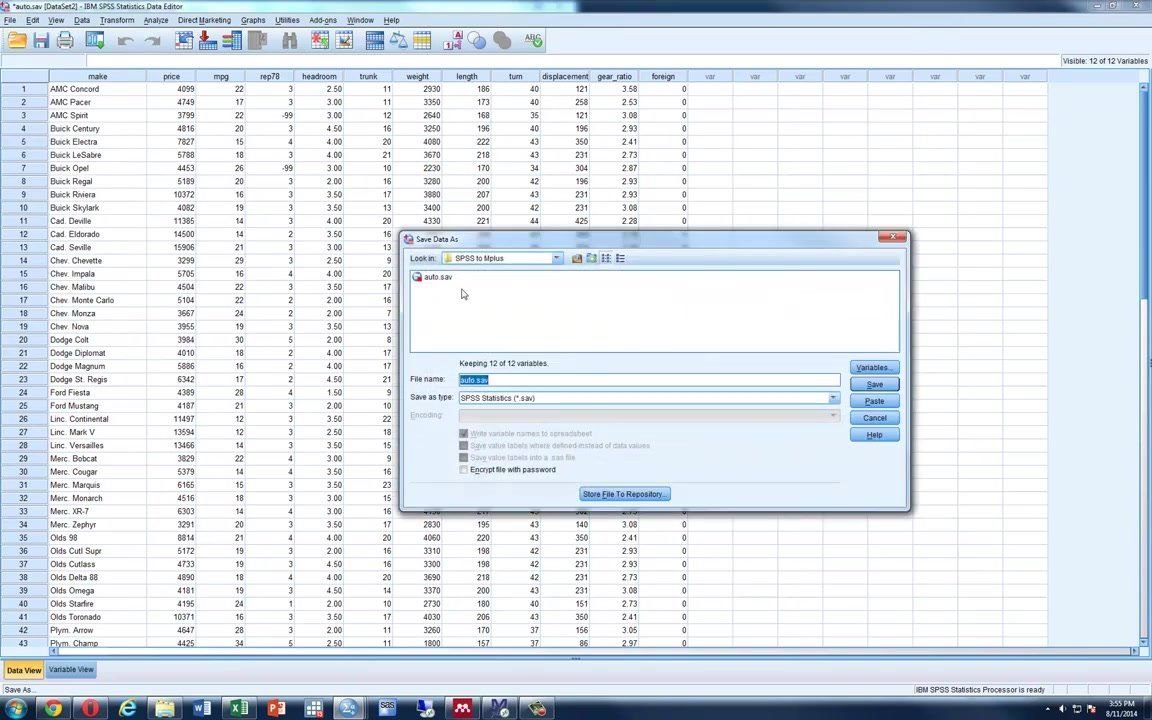This screenshot has height=720, width=1152.
Task: Expand the Look in folder dropdown
Action: pyautogui.click(x=557, y=259)
